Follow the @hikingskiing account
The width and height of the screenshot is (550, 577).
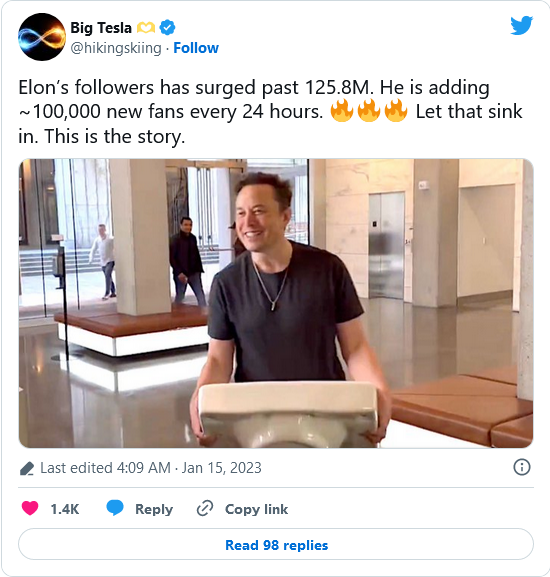[196, 48]
